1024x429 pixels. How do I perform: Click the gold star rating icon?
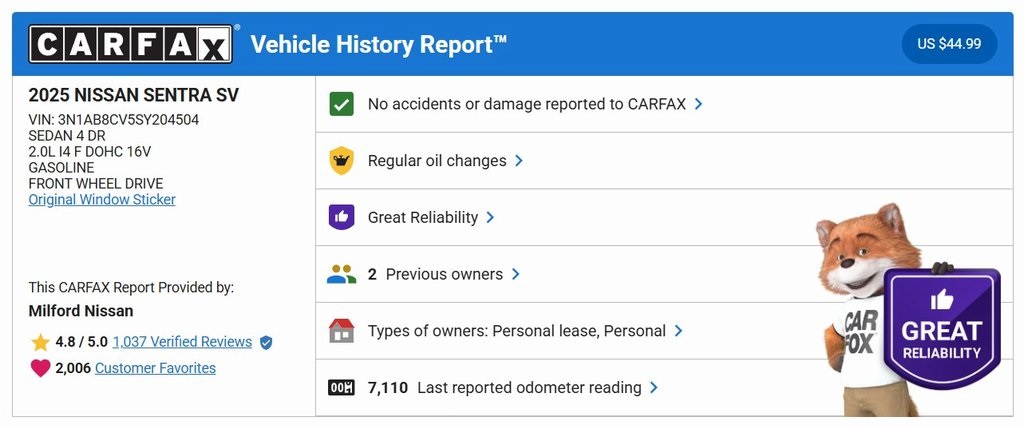(40, 342)
